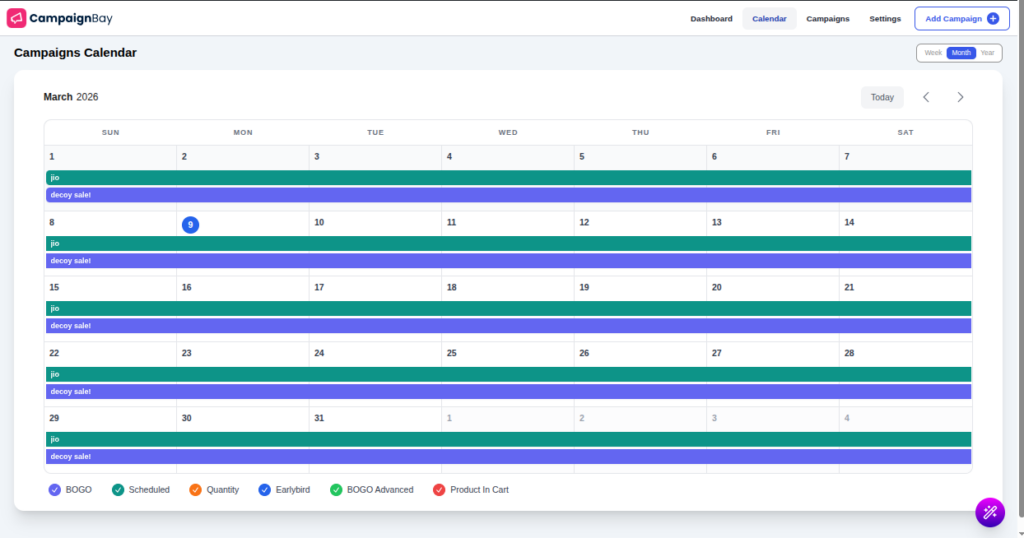The image size is (1024, 538).
Task: Switch calendar to Week view
Action: [932, 53]
